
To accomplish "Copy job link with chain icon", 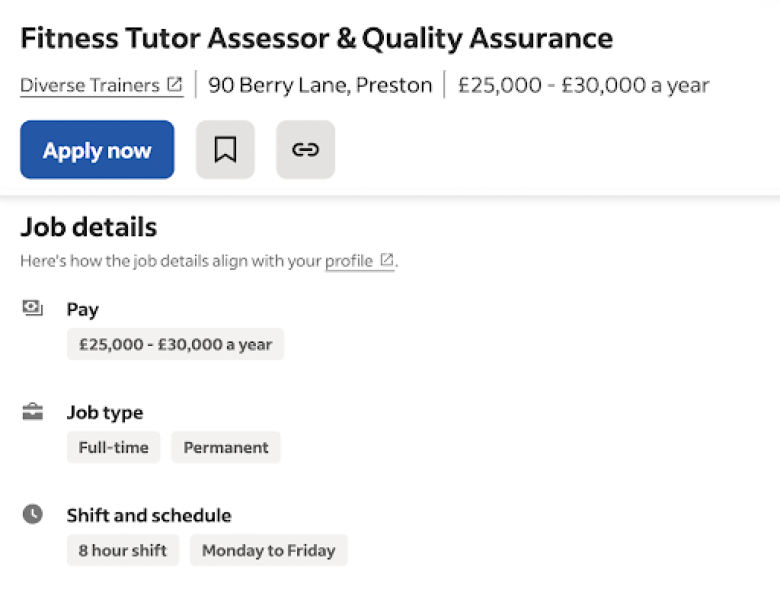I will [305, 150].
